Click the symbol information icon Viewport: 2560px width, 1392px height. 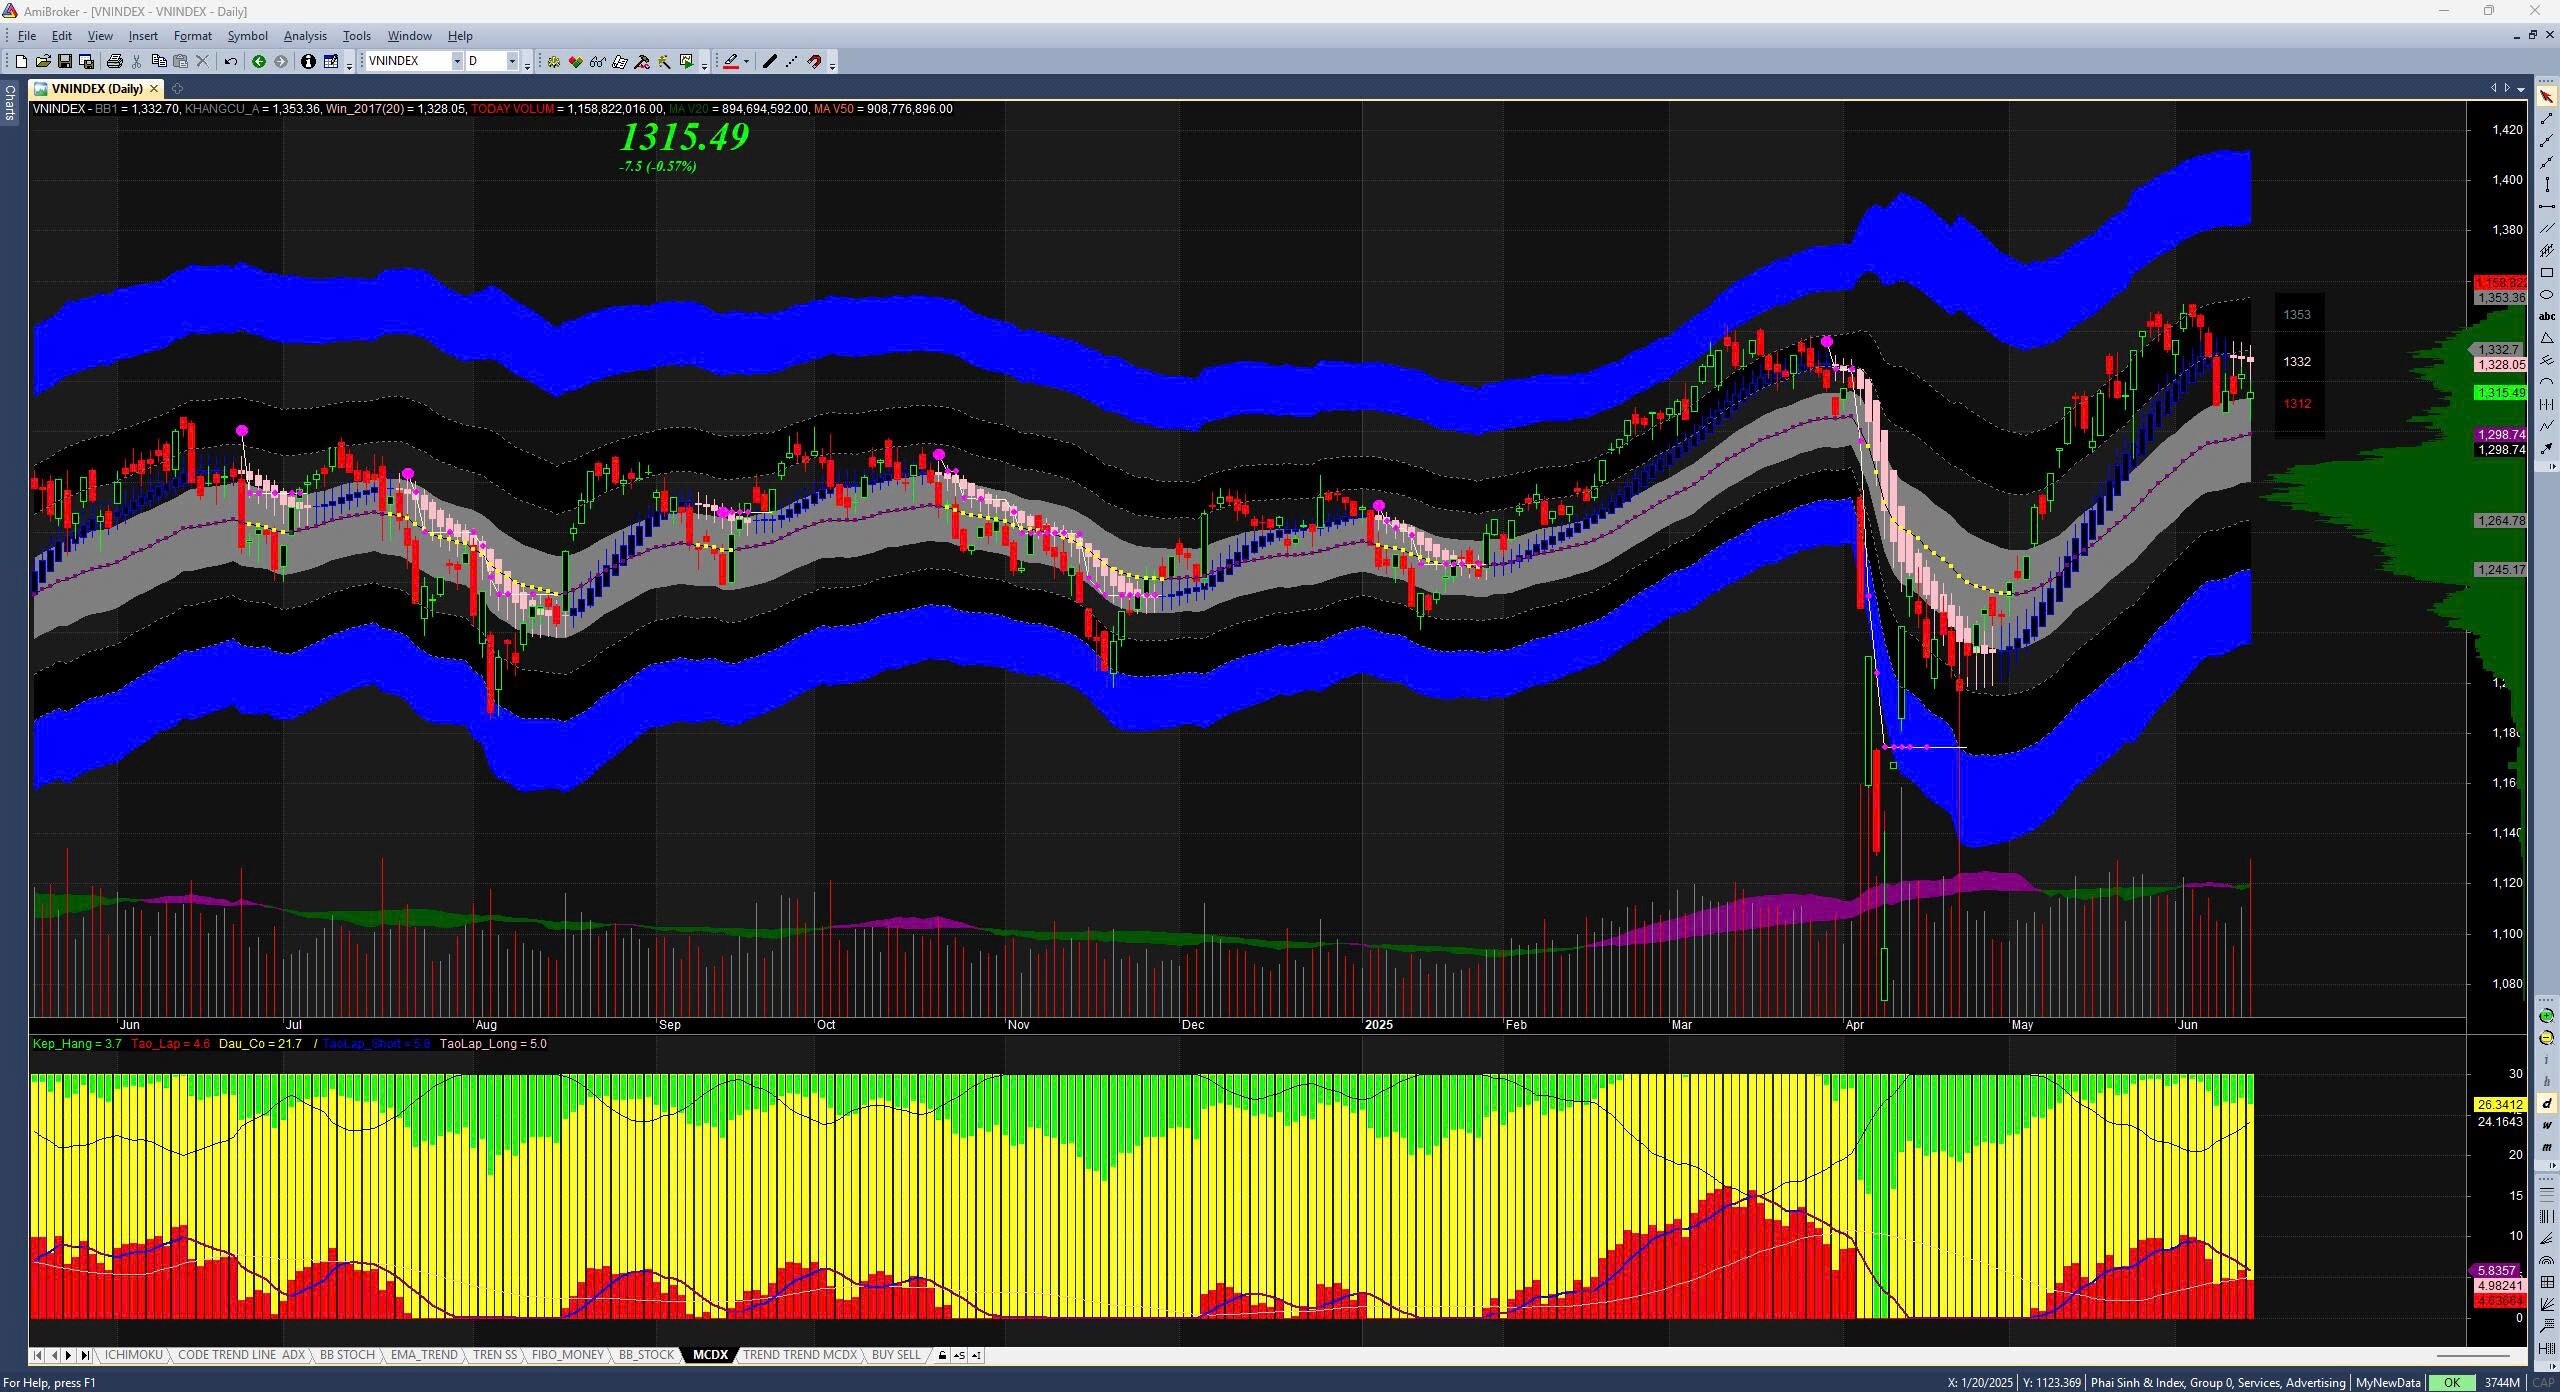pyautogui.click(x=308, y=61)
